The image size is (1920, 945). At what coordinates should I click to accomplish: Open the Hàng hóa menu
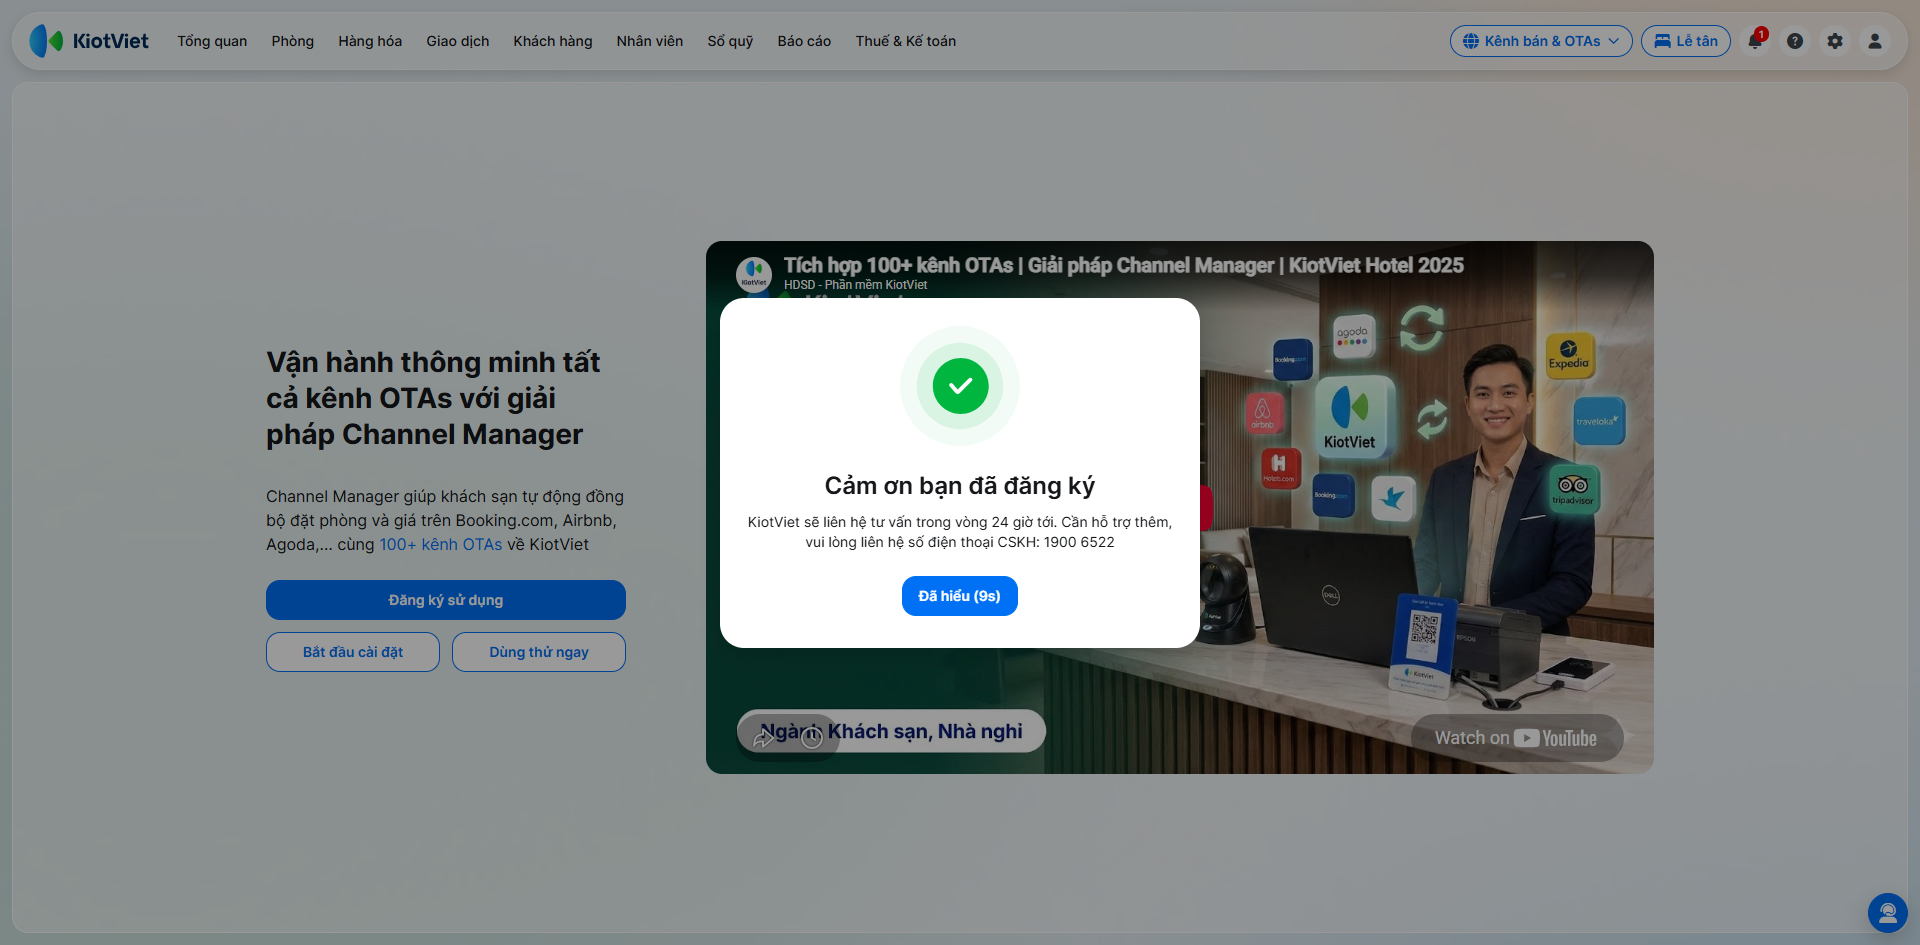[x=370, y=41]
